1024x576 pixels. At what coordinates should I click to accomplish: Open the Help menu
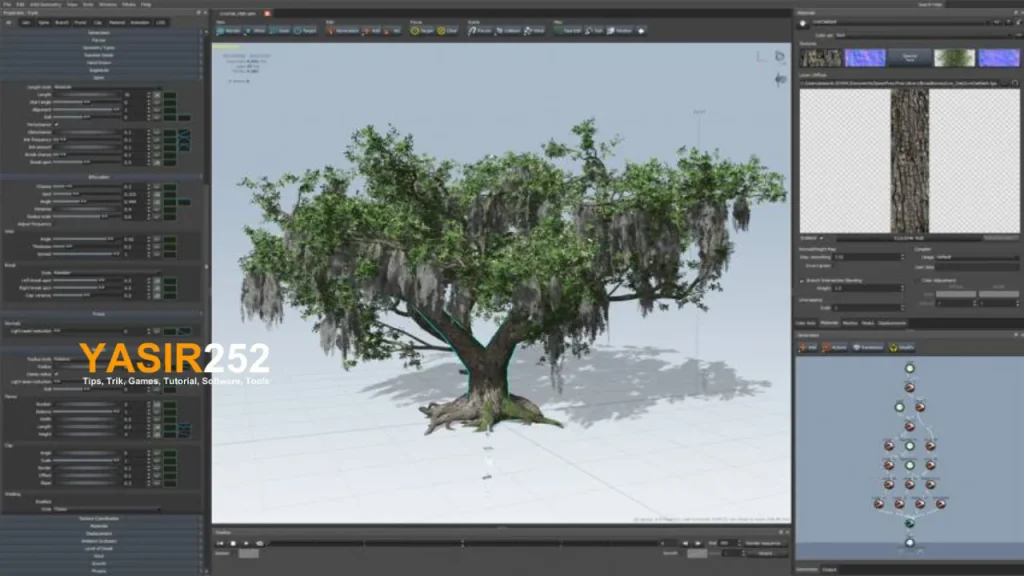[x=146, y=4]
